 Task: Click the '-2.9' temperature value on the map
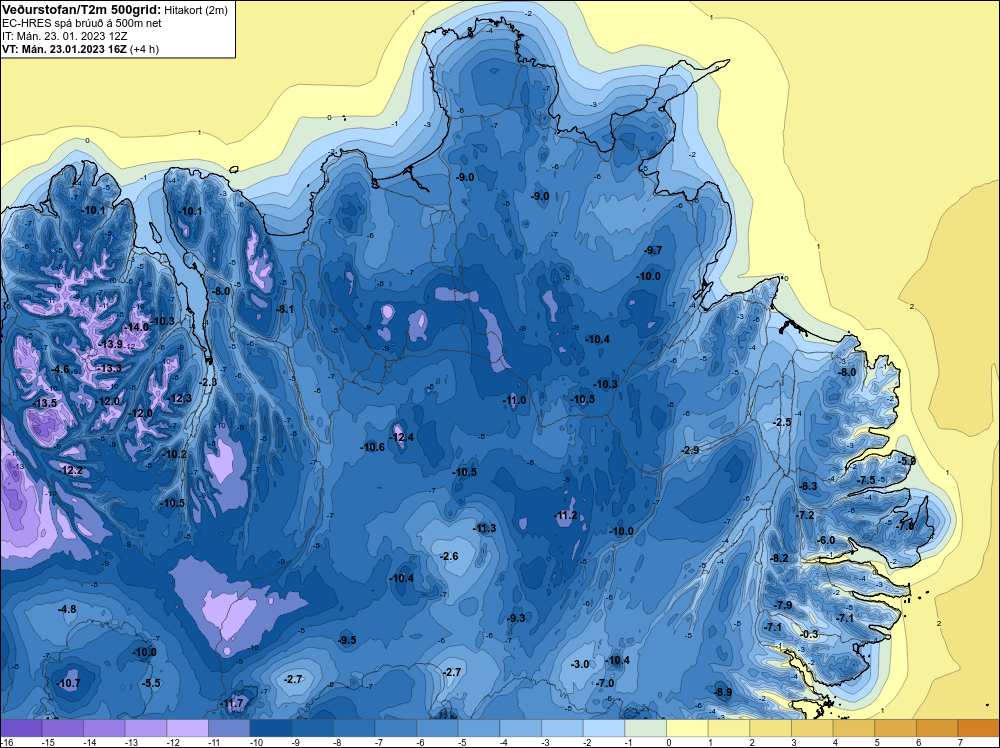click(x=690, y=450)
